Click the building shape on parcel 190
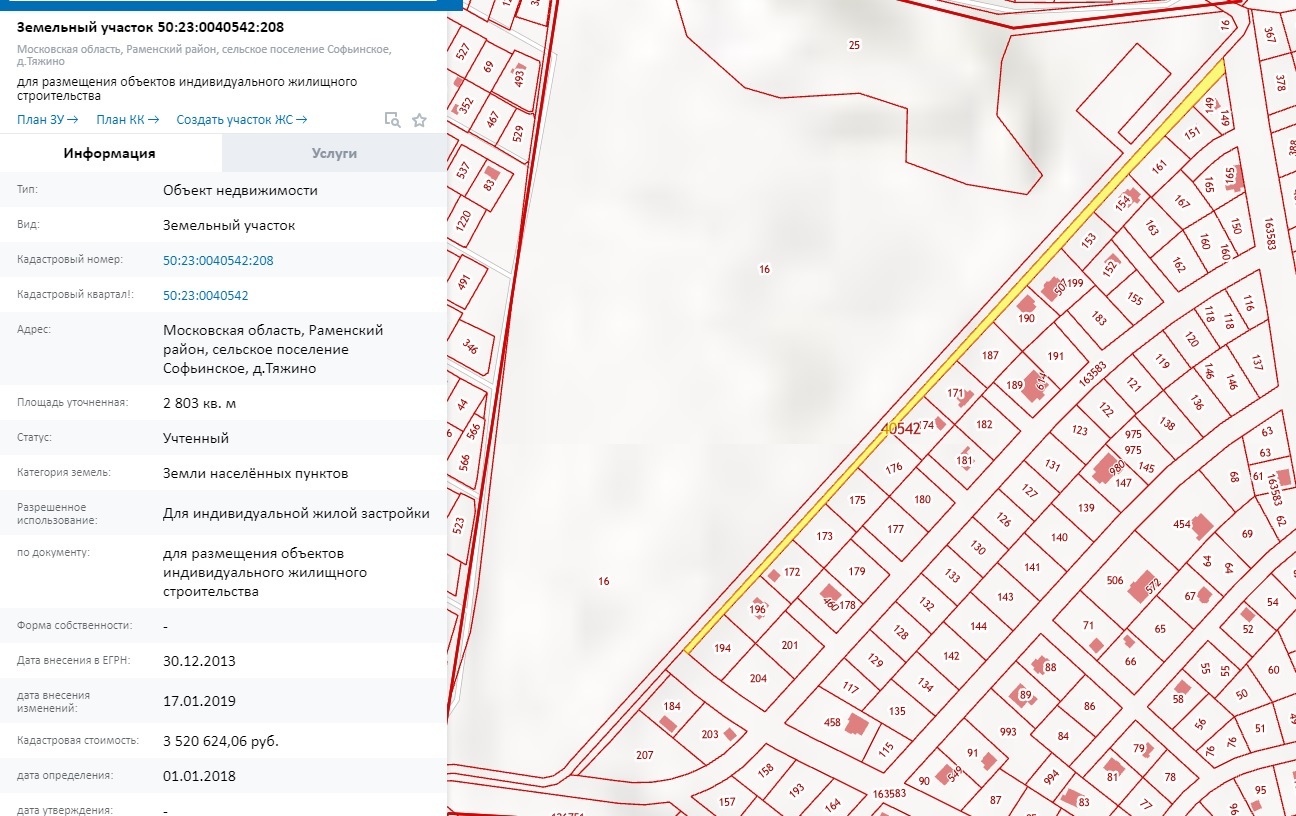The height and width of the screenshot is (816, 1296). (1025, 304)
